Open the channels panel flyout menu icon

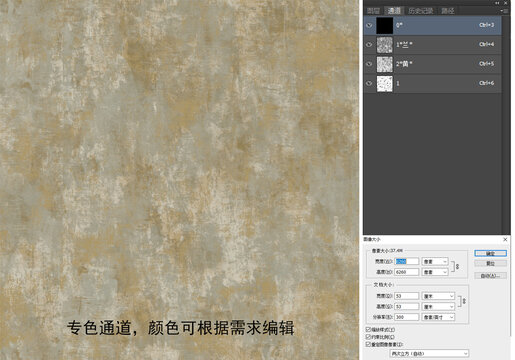[504, 11]
